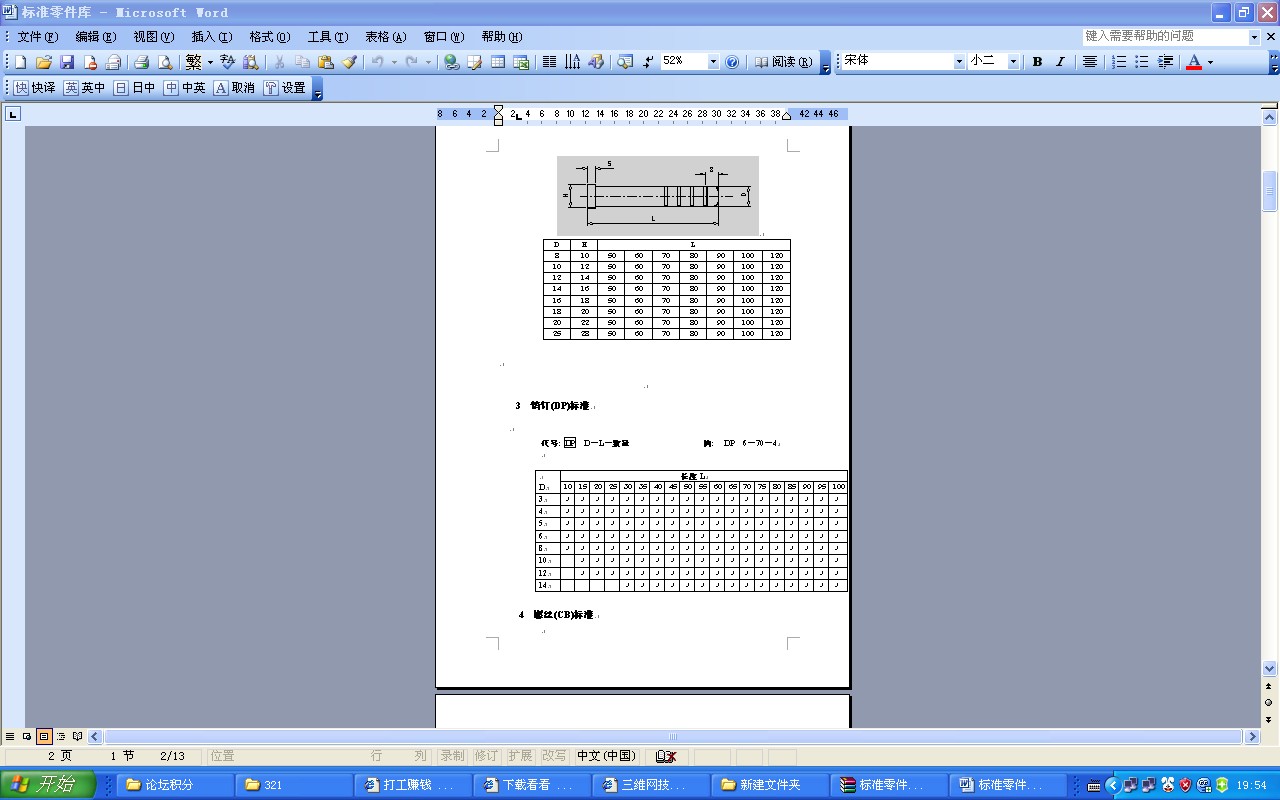Image resolution: width=1280 pixels, height=800 pixels.
Task: Switch to Normal view button
Action: tap(10, 737)
